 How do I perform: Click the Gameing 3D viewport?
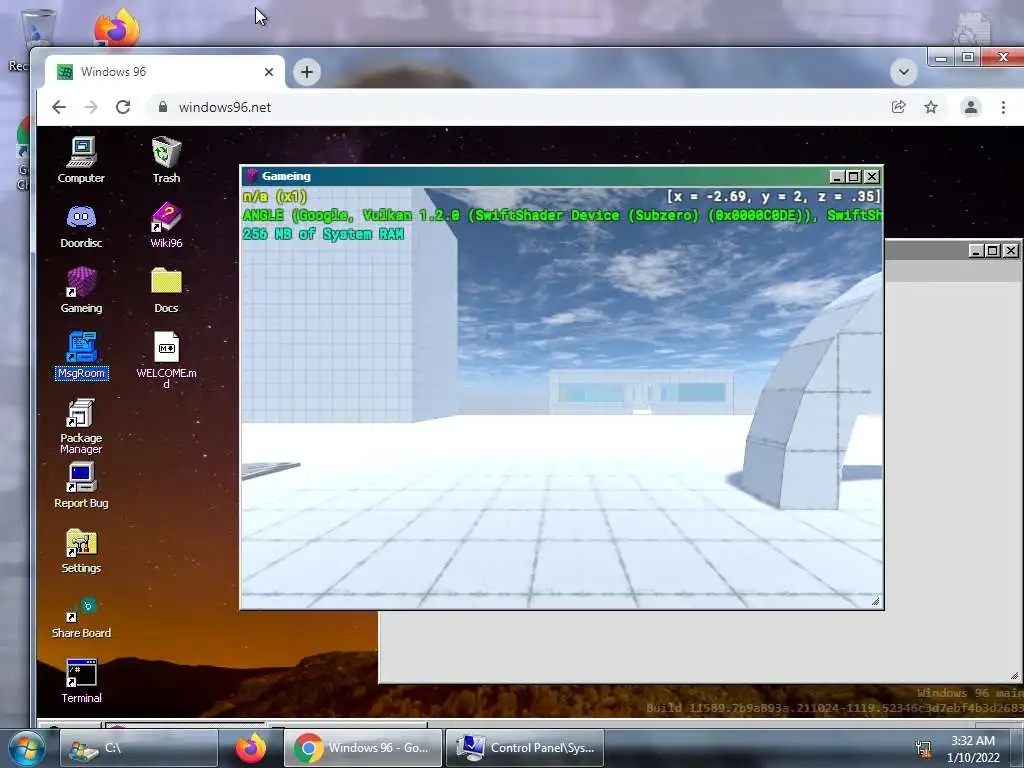(x=562, y=398)
